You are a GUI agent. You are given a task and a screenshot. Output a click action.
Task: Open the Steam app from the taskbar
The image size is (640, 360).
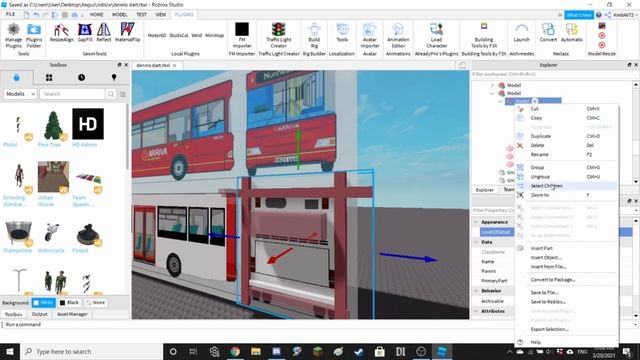click(359, 351)
